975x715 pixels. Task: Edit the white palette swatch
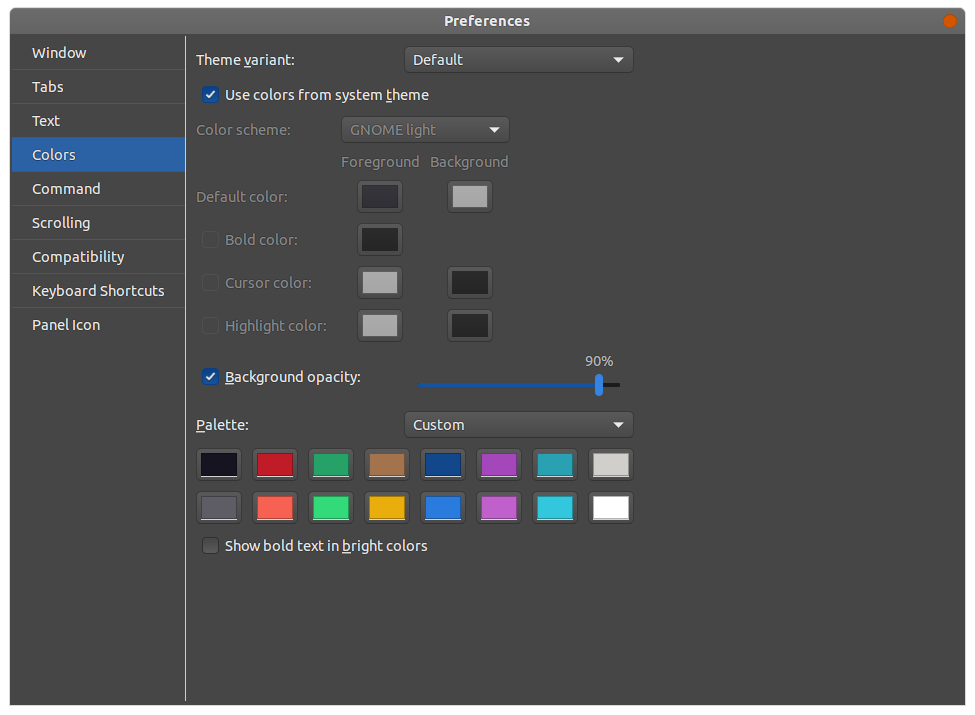click(x=611, y=508)
